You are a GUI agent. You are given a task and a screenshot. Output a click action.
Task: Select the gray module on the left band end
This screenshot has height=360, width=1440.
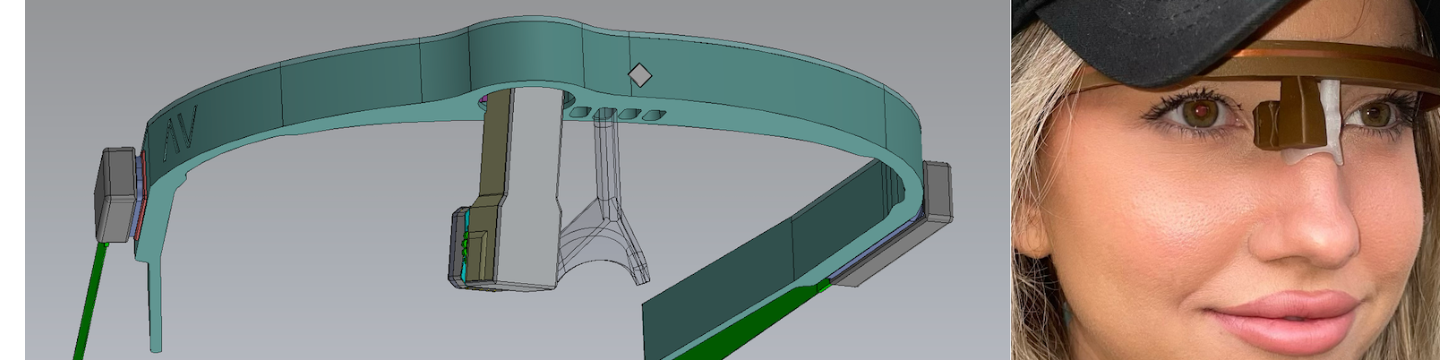click(x=116, y=194)
